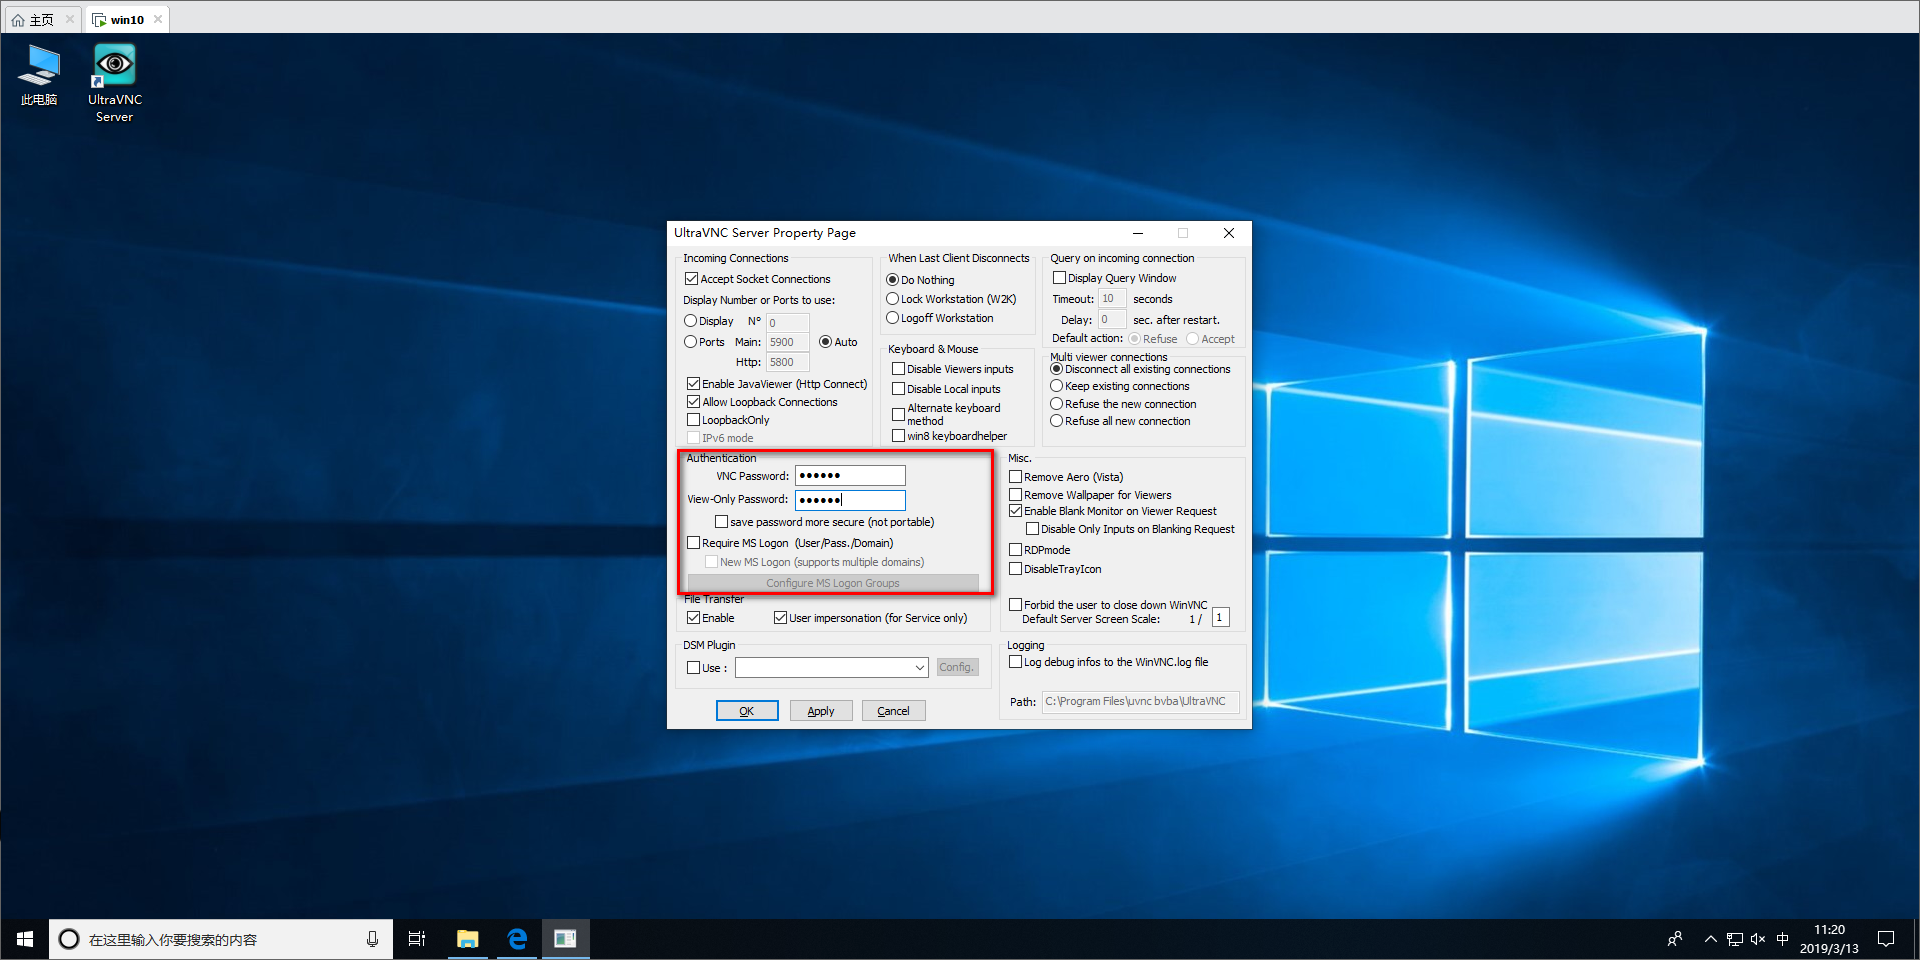Click the muted volume tray icon
Screen dimensions: 1920x960
[1758, 939]
